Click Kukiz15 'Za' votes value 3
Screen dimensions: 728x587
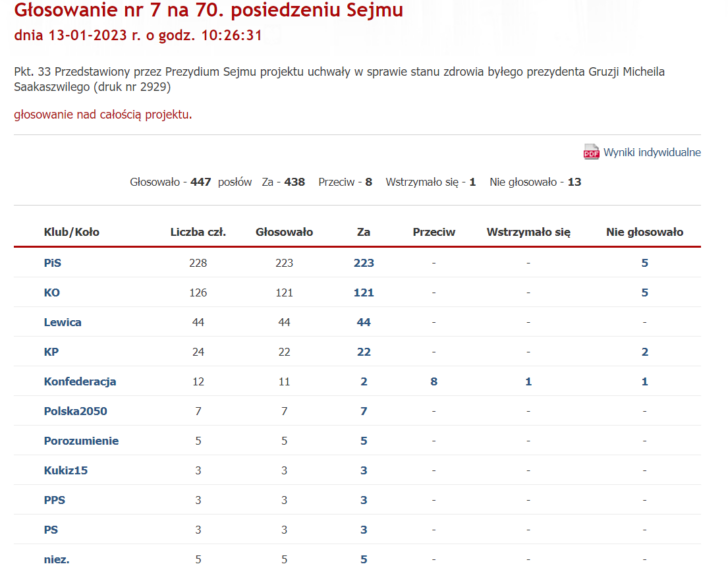coord(364,470)
